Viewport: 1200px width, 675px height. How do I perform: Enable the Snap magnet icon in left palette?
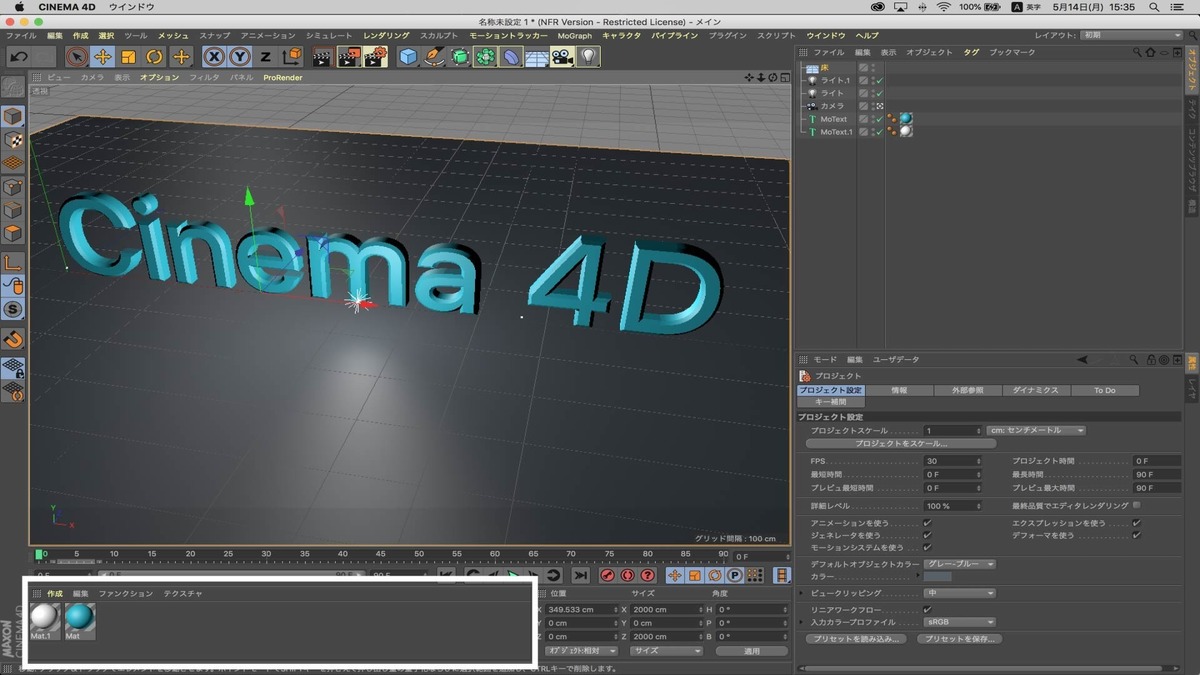[x=13, y=339]
